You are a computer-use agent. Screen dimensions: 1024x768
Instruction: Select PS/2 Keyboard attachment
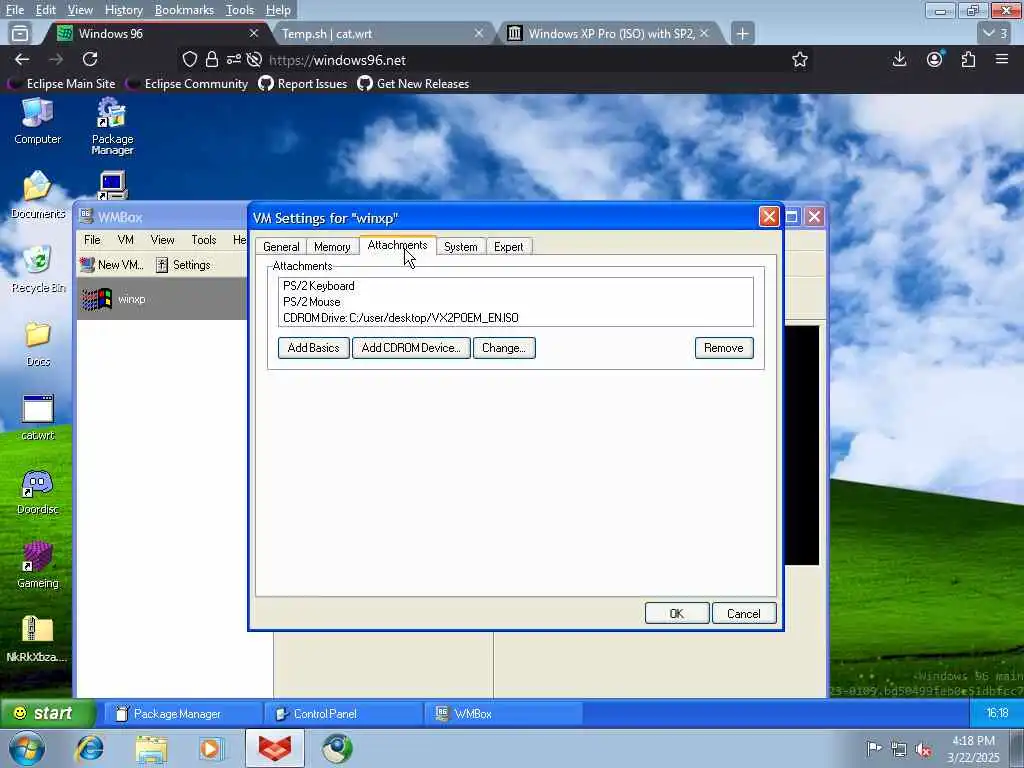click(515, 286)
